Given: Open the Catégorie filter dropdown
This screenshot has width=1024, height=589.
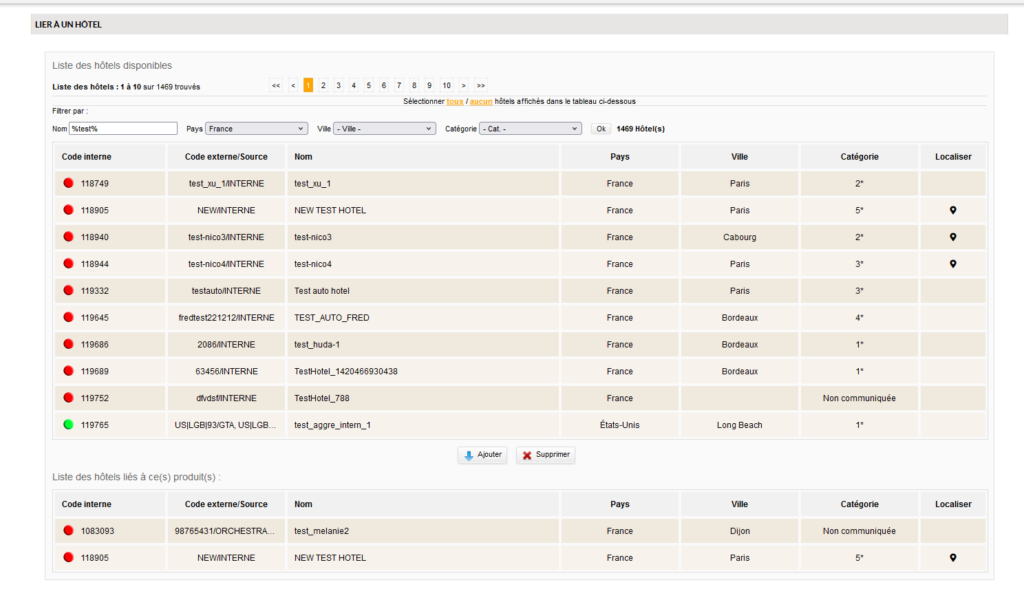Looking at the screenshot, I should (530, 129).
